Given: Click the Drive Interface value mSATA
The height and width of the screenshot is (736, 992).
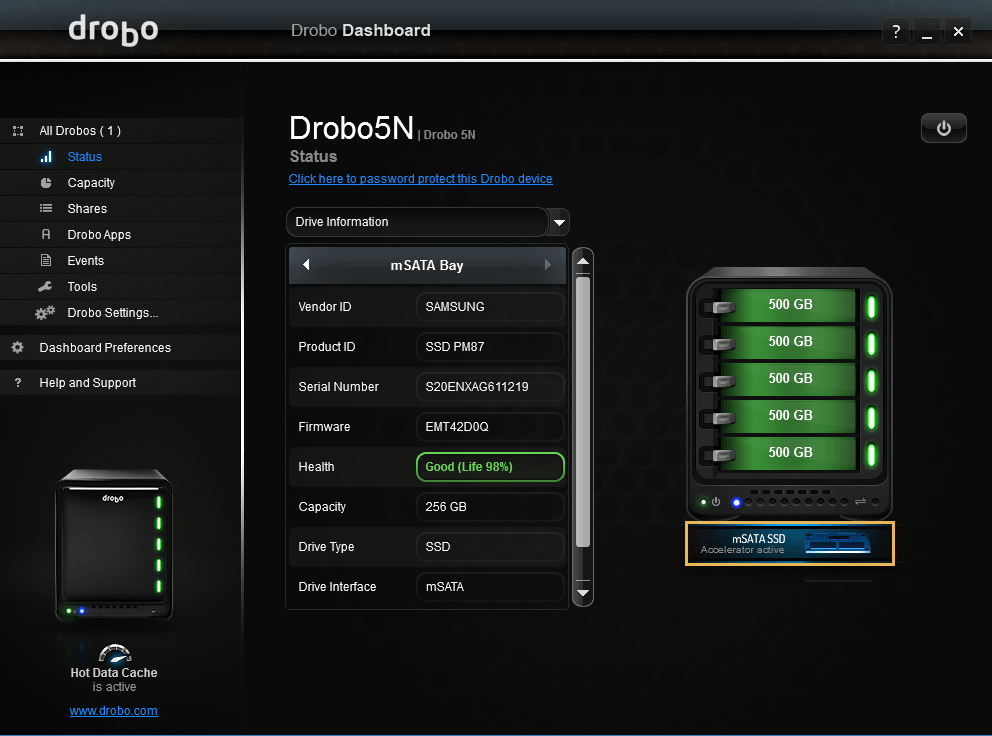Looking at the screenshot, I should (x=490, y=587).
